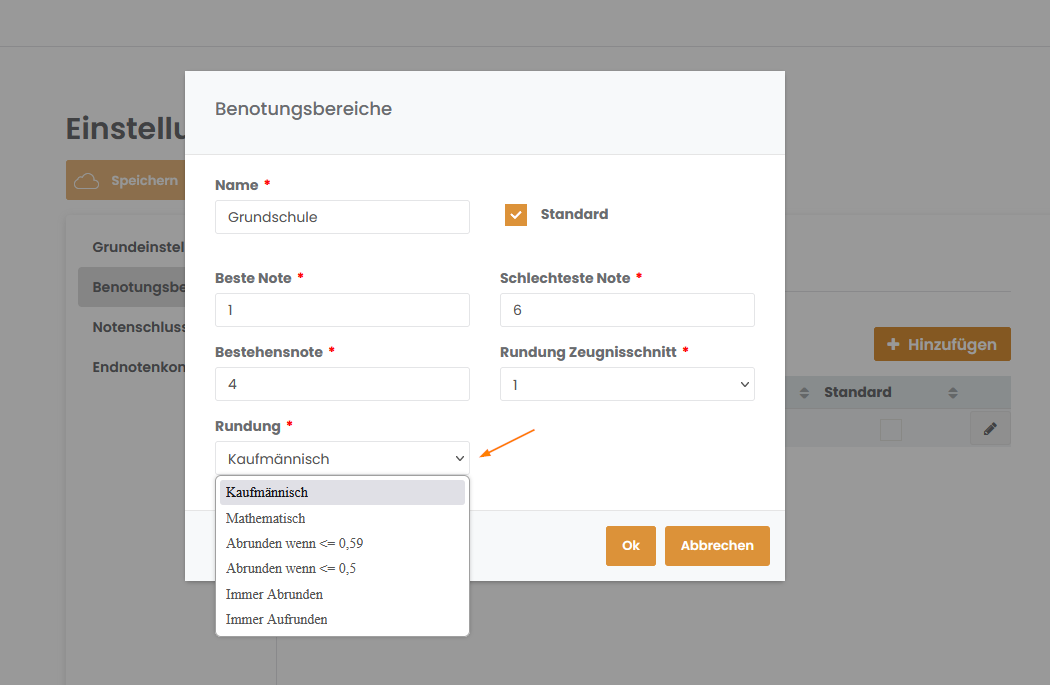
Task: Select Benotungsbereiche sidebar item
Action: point(132,287)
